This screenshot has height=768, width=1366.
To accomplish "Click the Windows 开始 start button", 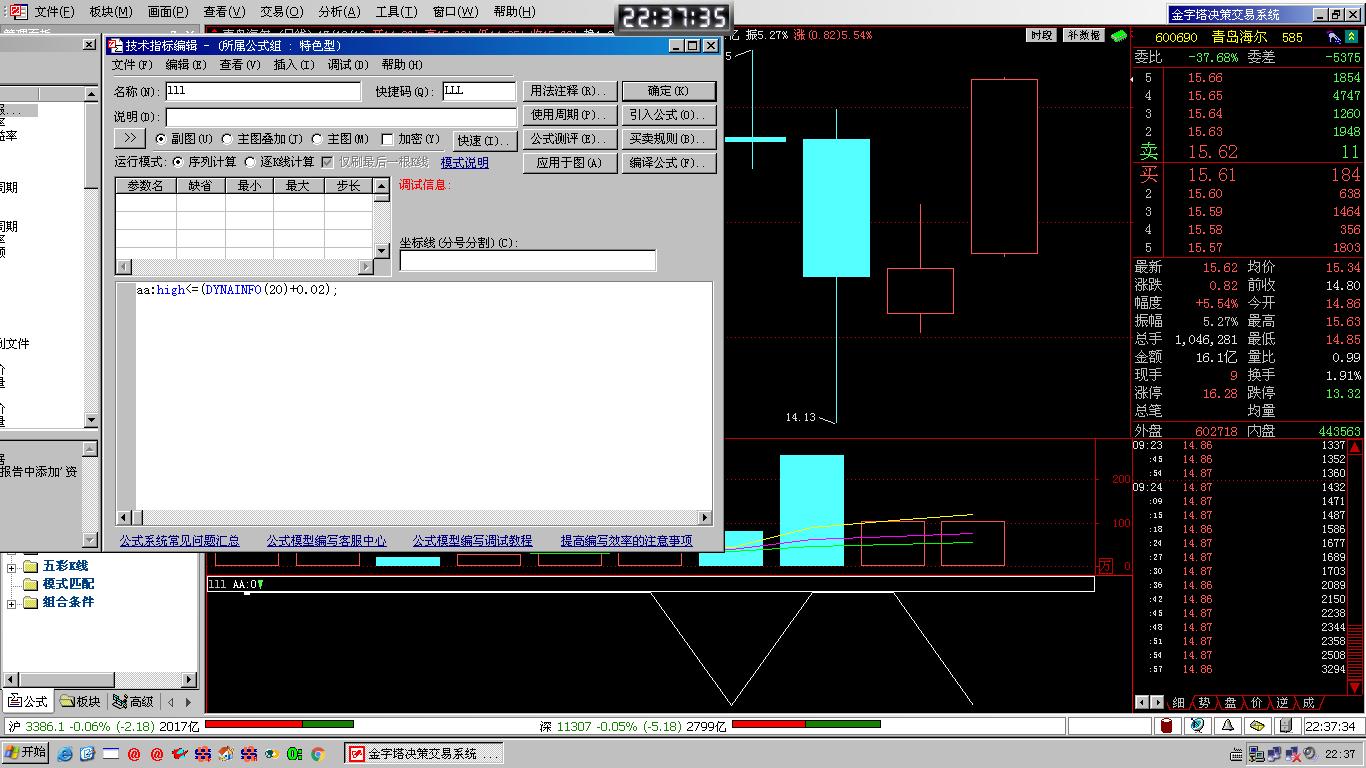I will 26,753.
